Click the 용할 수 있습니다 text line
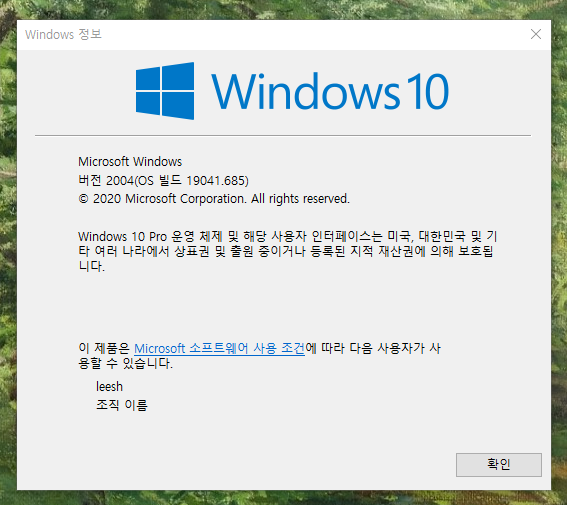This screenshot has height=505, width=567. pos(125,363)
